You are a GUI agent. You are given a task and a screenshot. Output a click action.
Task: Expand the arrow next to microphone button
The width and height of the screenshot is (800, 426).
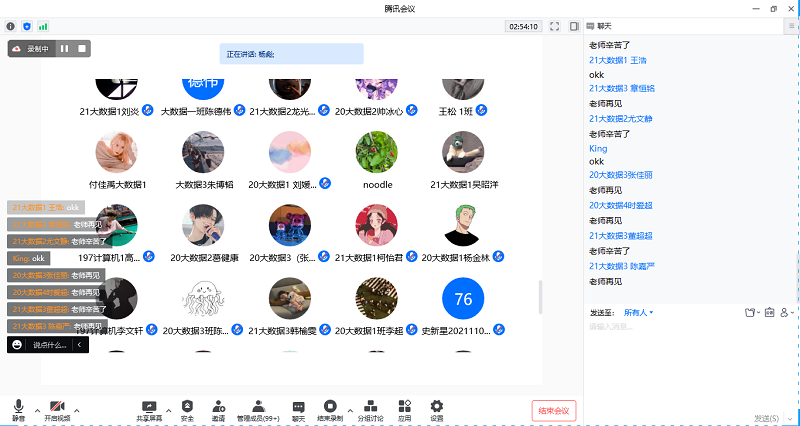pyautogui.click(x=37, y=409)
